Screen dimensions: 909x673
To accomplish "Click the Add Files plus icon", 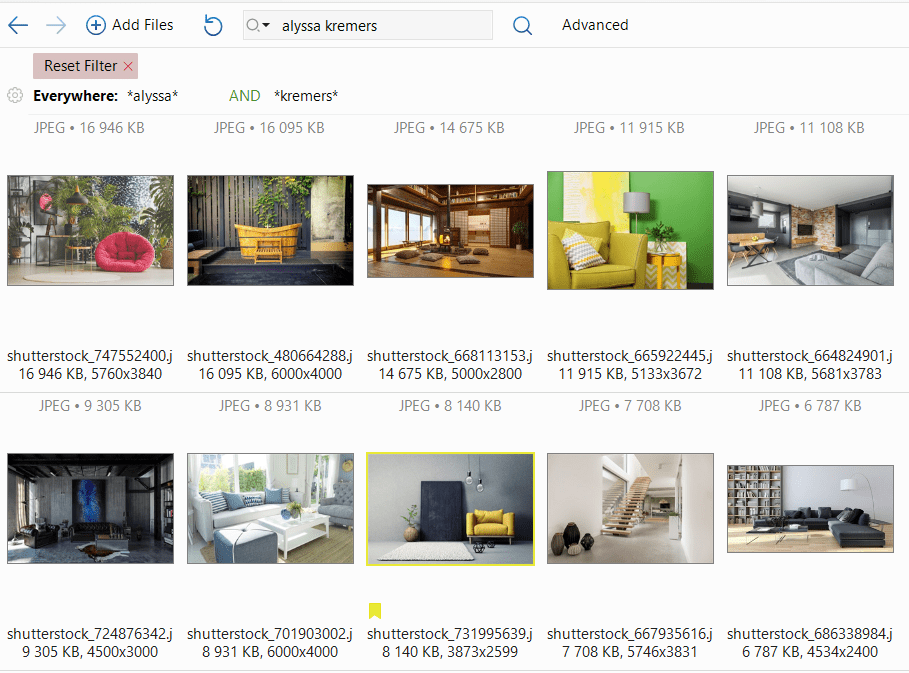I will (95, 26).
